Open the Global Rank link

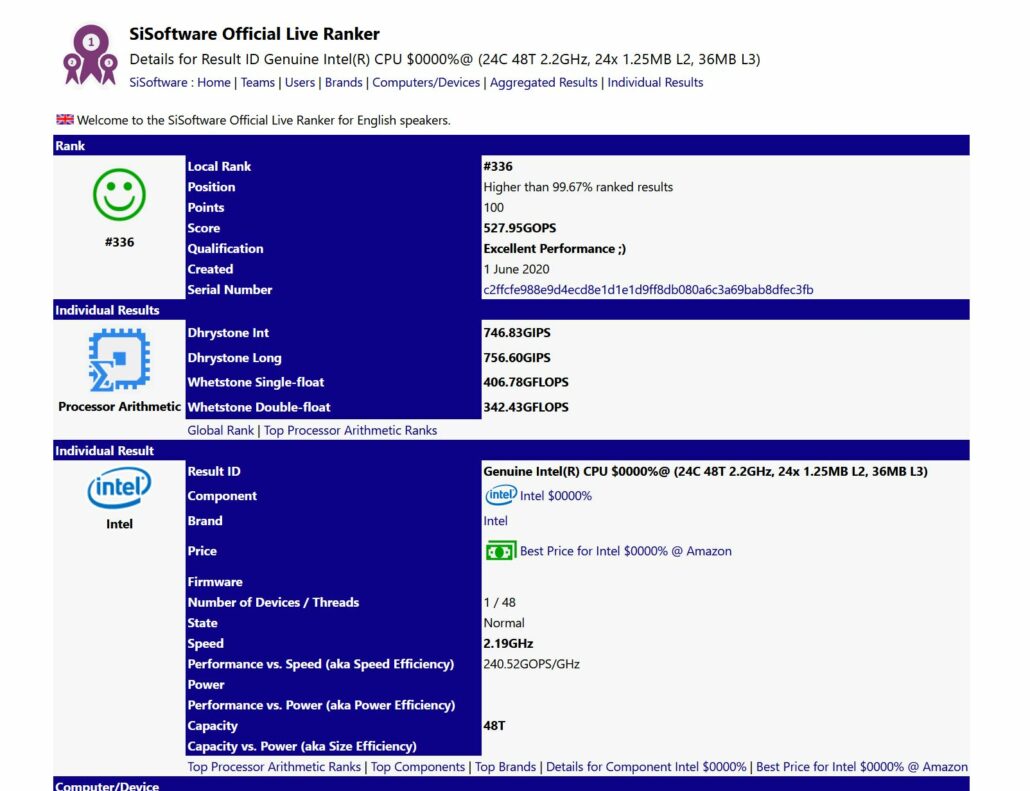pyautogui.click(x=220, y=430)
